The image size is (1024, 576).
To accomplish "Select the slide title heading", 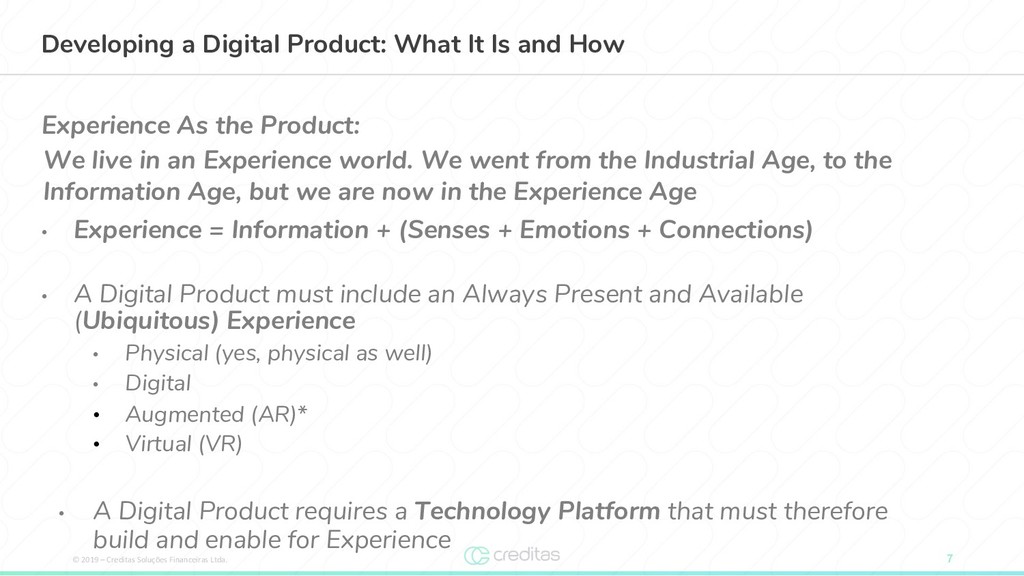I will [332, 44].
